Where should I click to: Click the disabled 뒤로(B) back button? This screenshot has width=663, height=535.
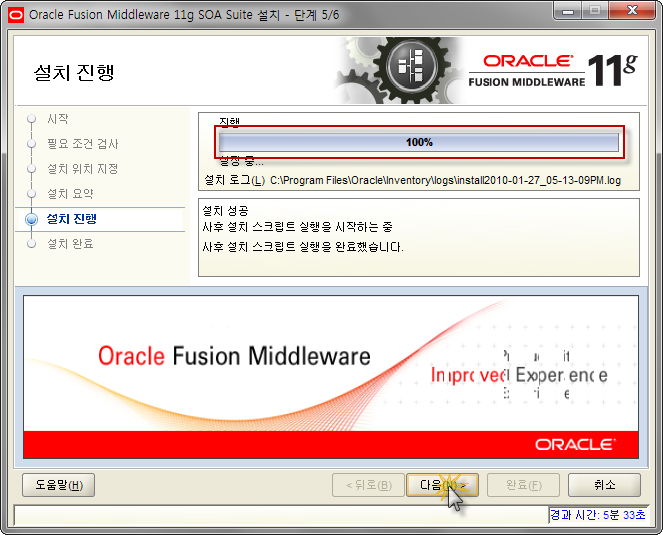coord(368,485)
